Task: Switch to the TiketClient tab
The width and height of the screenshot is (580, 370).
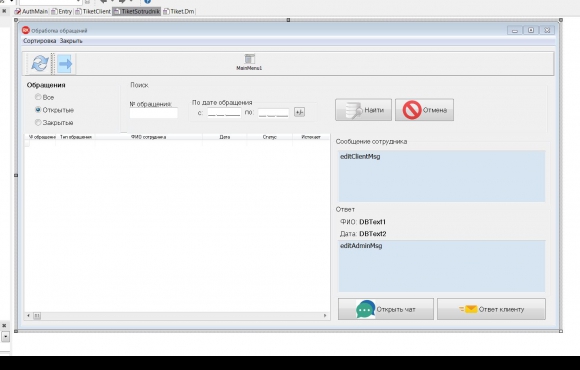Action: [93, 11]
